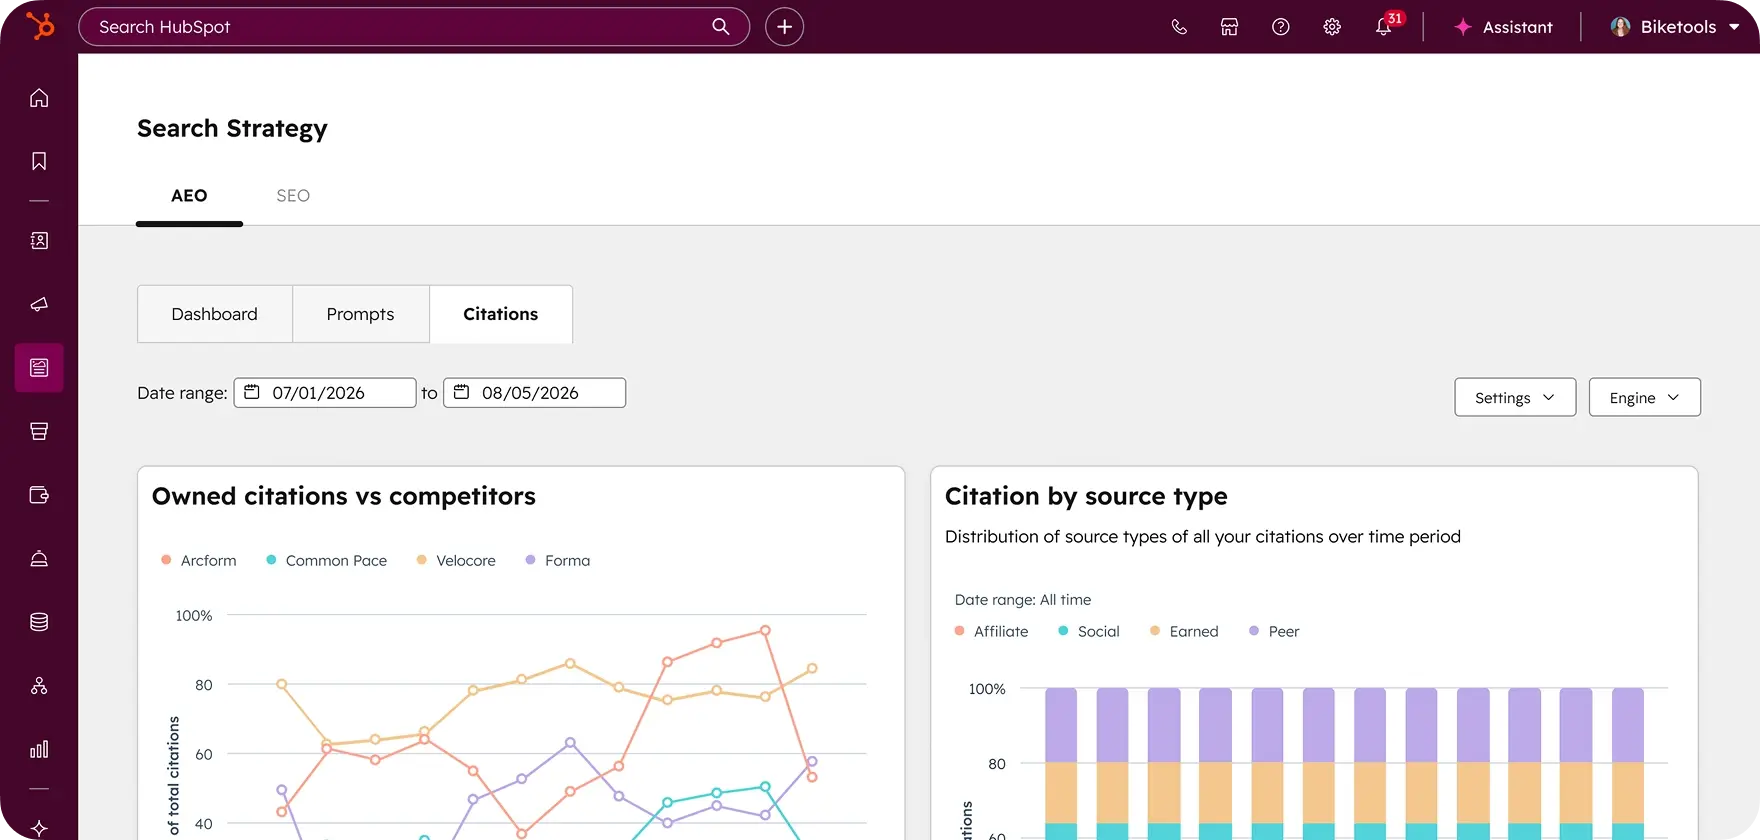This screenshot has width=1760, height=840.
Task: Open the contacts icon in sidebar
Action: [39, 241]
